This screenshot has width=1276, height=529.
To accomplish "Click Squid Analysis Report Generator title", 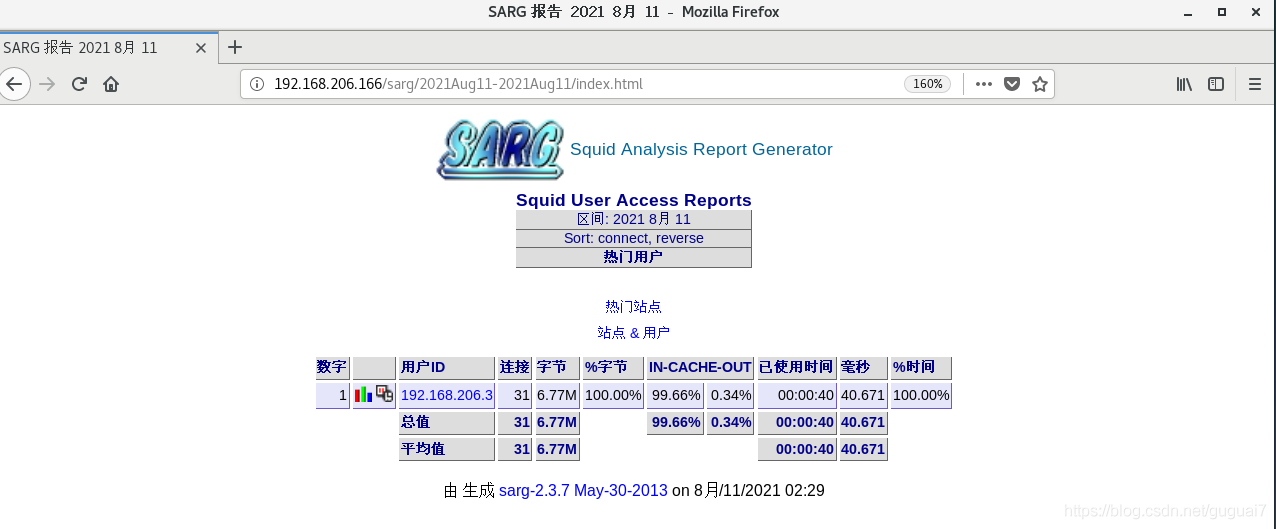I will pyautogui.click(x=701, y=149).
